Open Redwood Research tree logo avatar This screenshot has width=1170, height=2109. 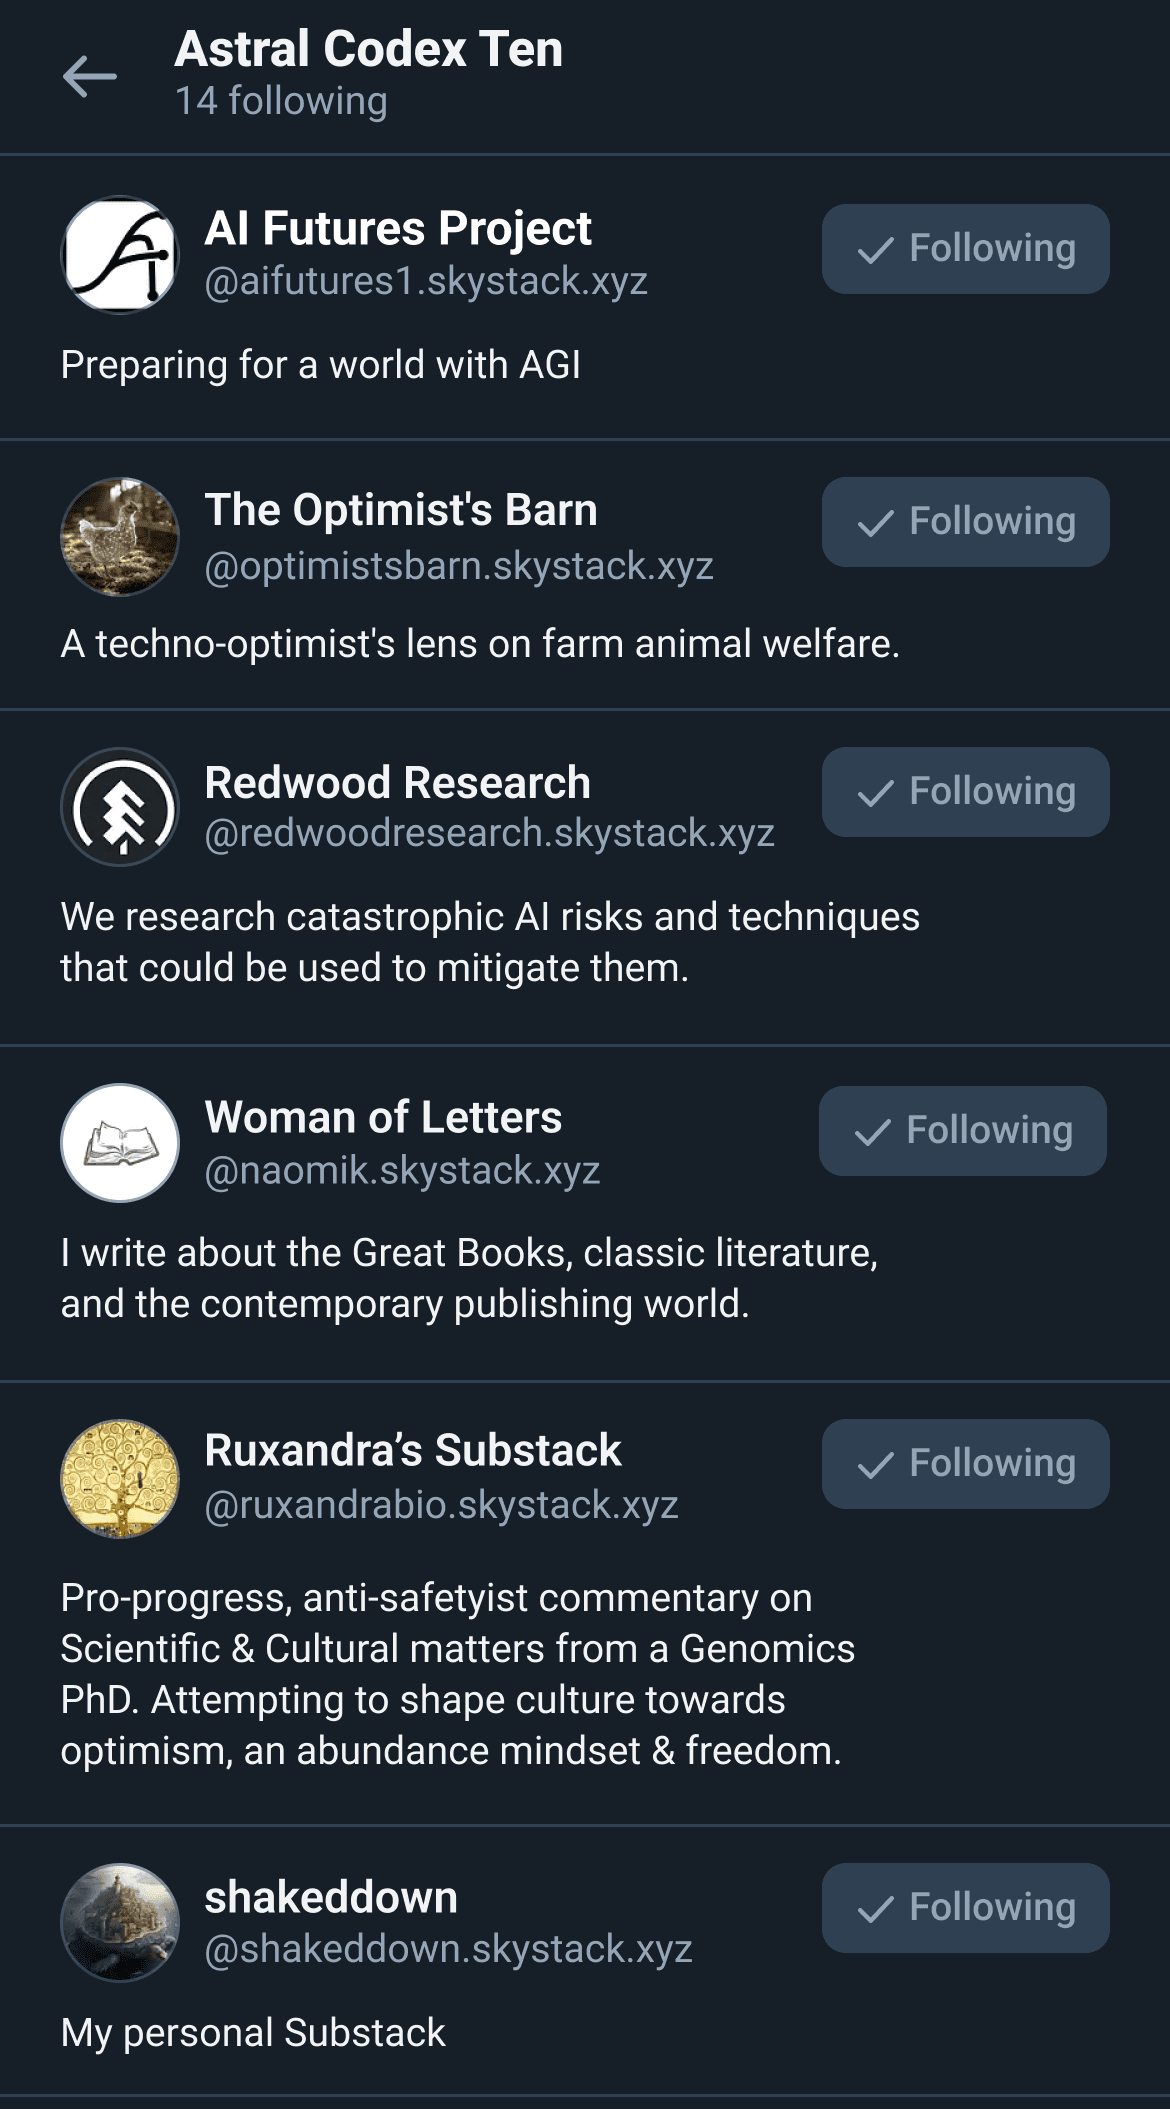tap(120, 807)
